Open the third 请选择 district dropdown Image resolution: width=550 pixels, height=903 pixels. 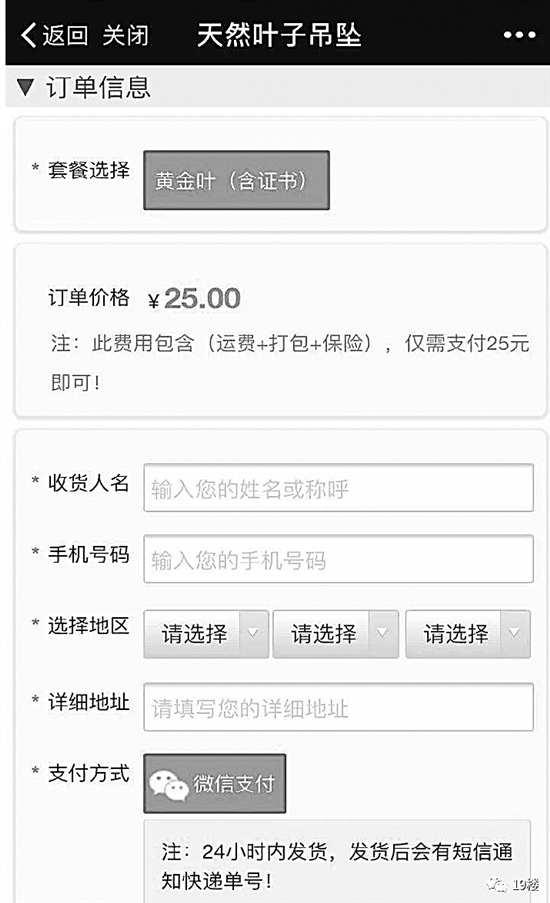coord(468,634)
